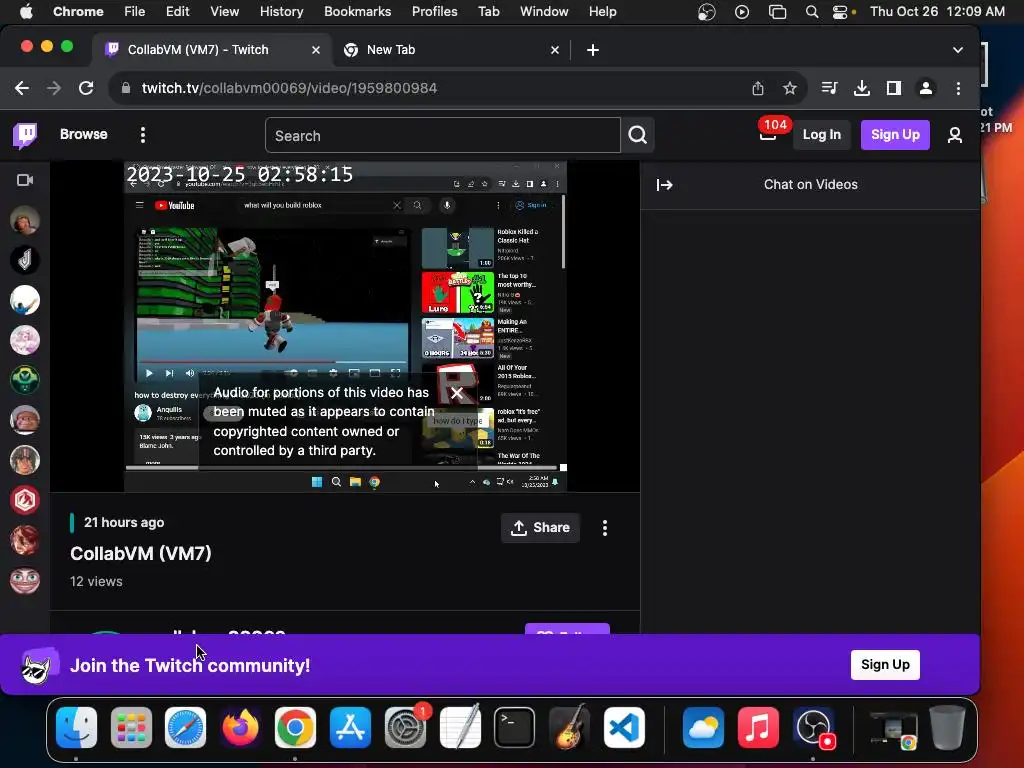Open a new tab with the plus button
1024x768 pixels.
tap(592, 50)
